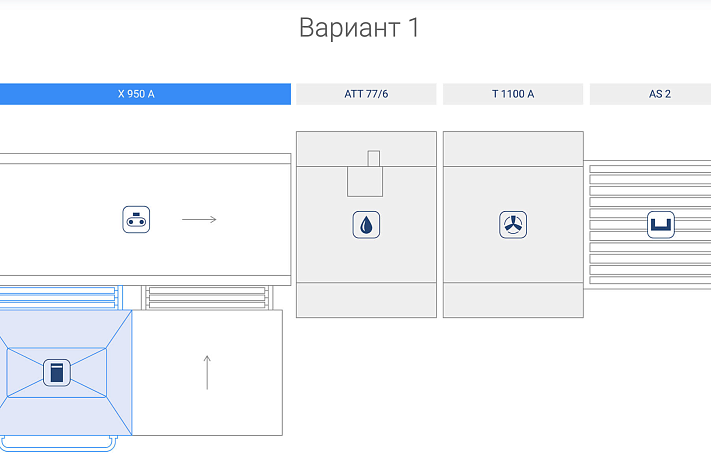Switch to the ATT 77/6 tab

coord(366,94)
